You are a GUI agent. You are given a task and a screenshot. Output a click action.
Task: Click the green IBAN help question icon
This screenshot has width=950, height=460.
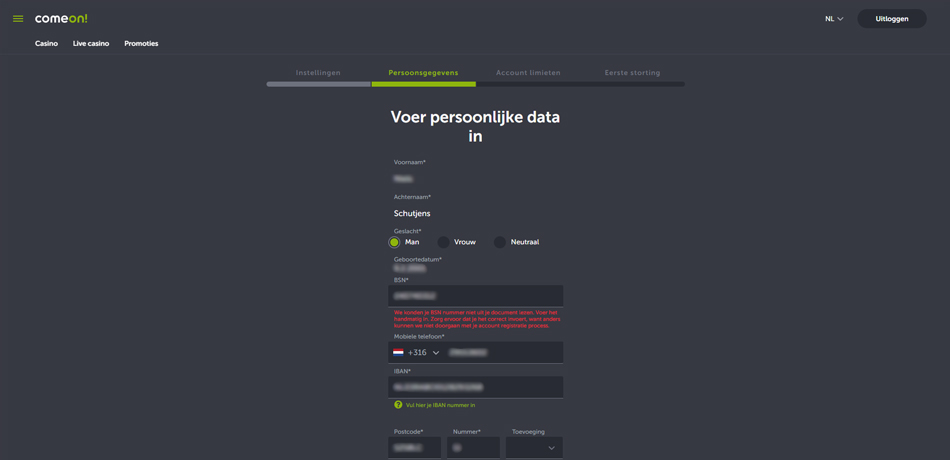(x=398, y=404)
